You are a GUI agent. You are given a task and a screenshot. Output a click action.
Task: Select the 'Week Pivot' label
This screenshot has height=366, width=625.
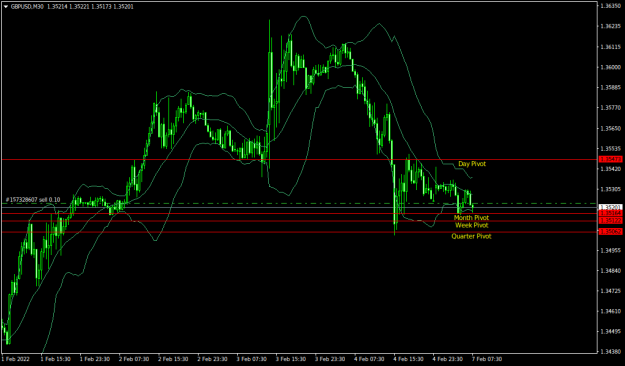[x=472, y=225]
